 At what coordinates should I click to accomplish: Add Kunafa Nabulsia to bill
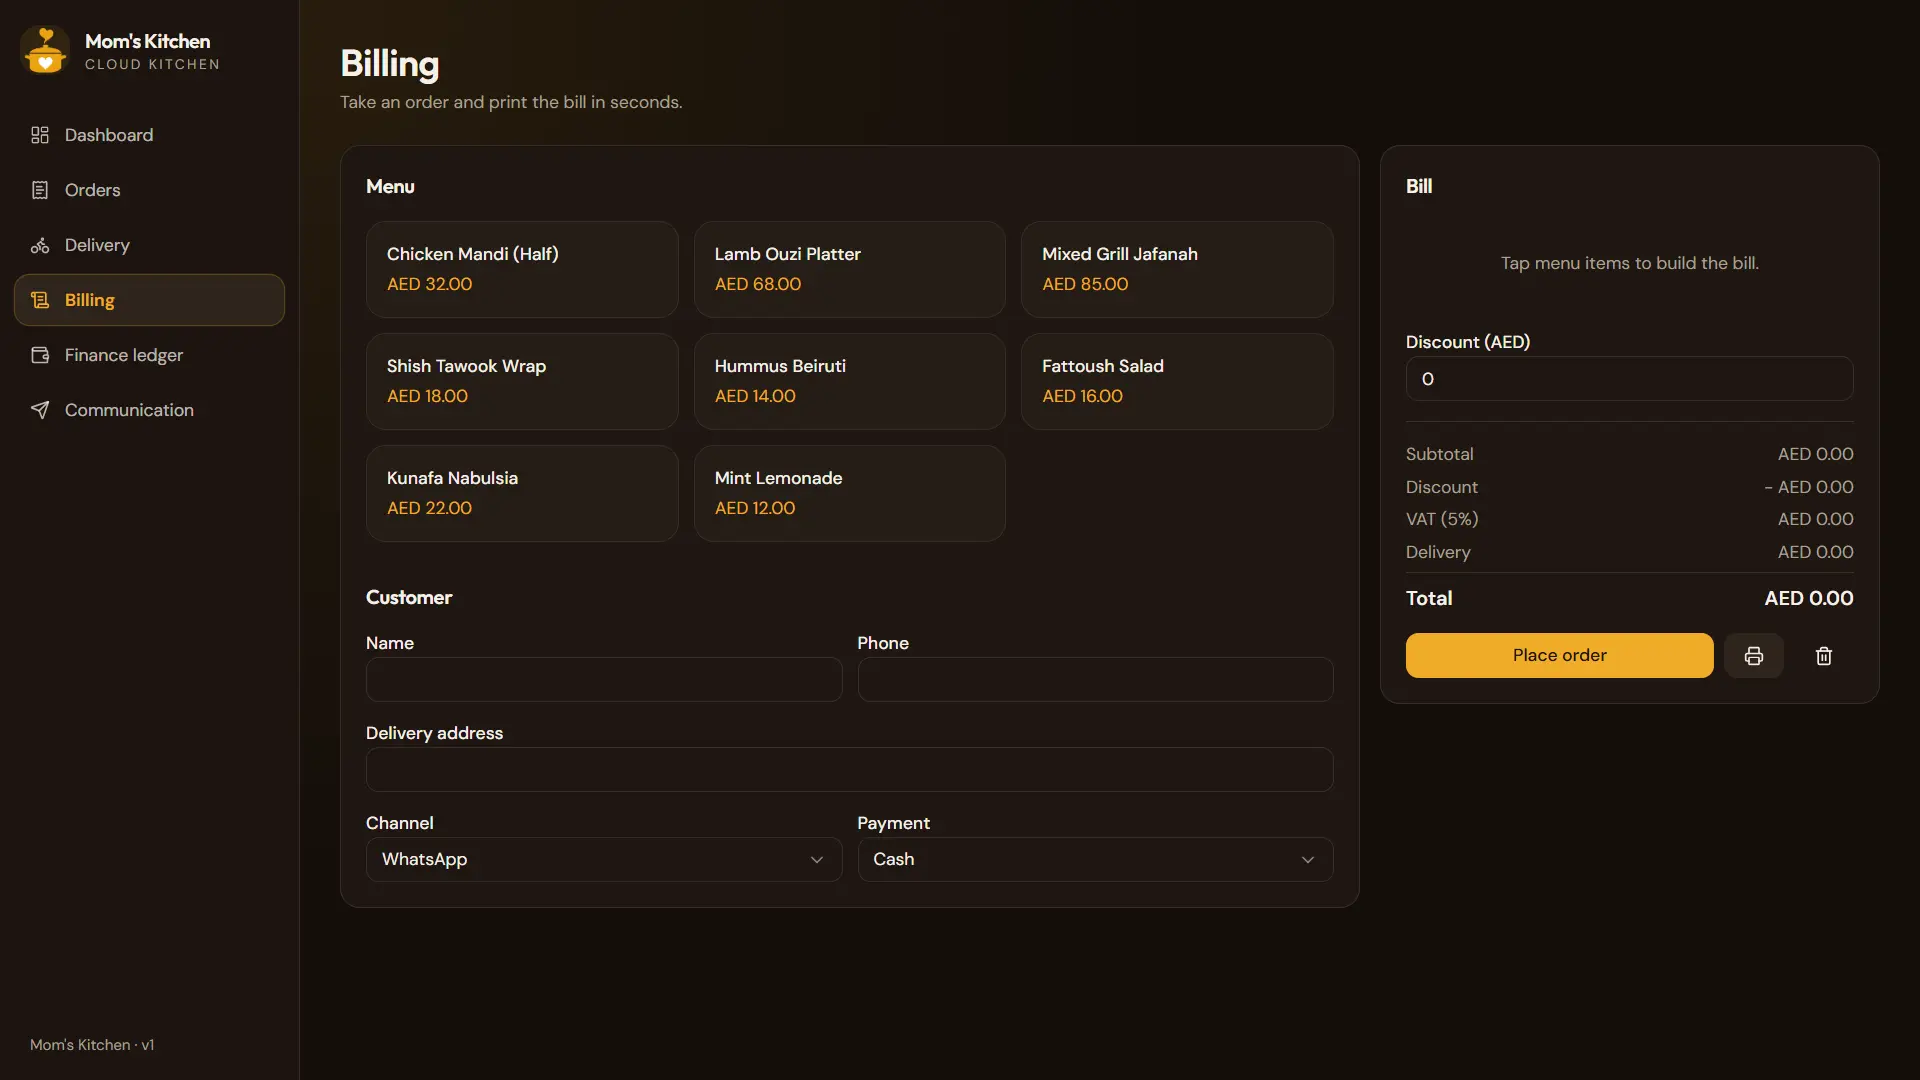pyautogui.click(x=522, y=493)
